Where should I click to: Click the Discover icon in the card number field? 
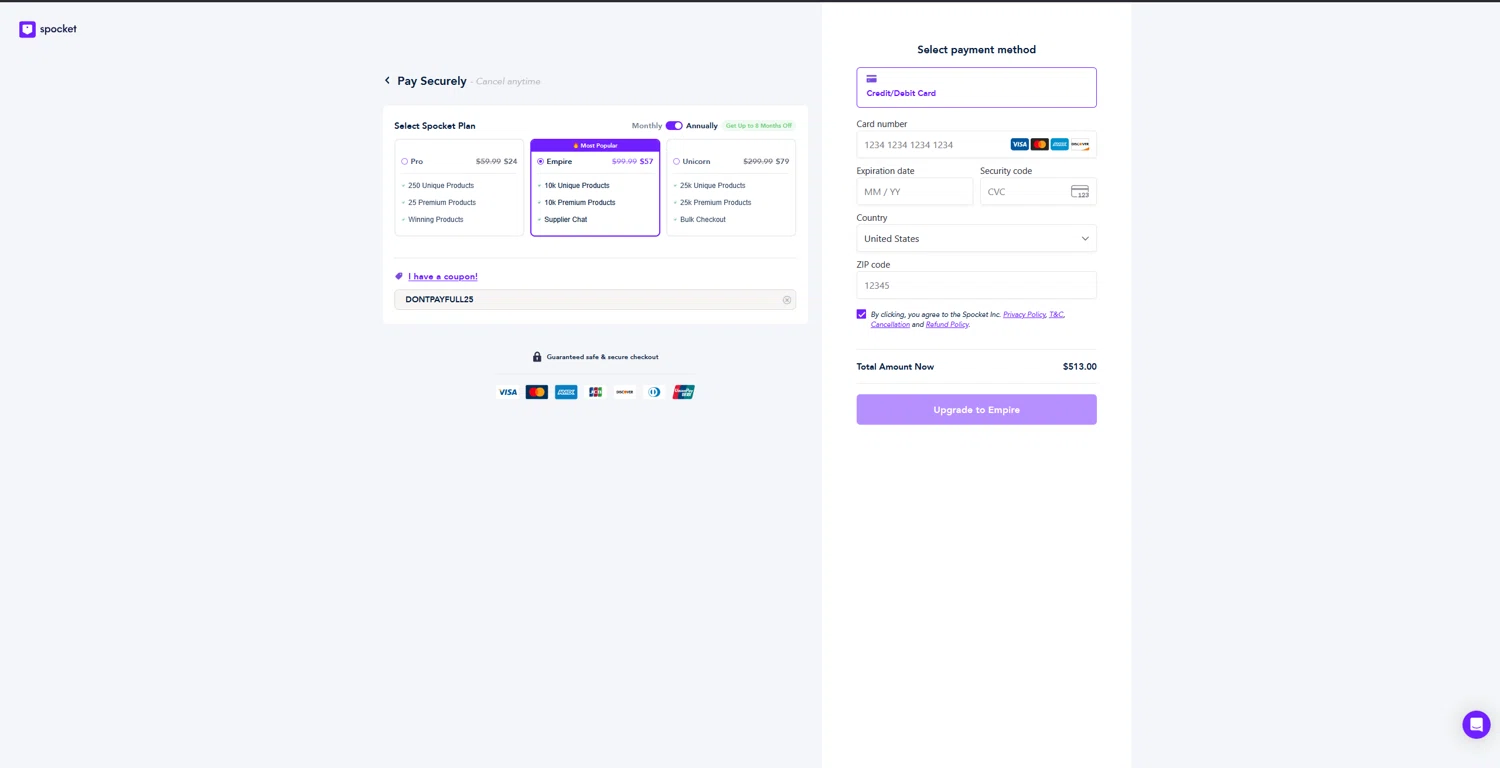click(x=1080, y=144)
